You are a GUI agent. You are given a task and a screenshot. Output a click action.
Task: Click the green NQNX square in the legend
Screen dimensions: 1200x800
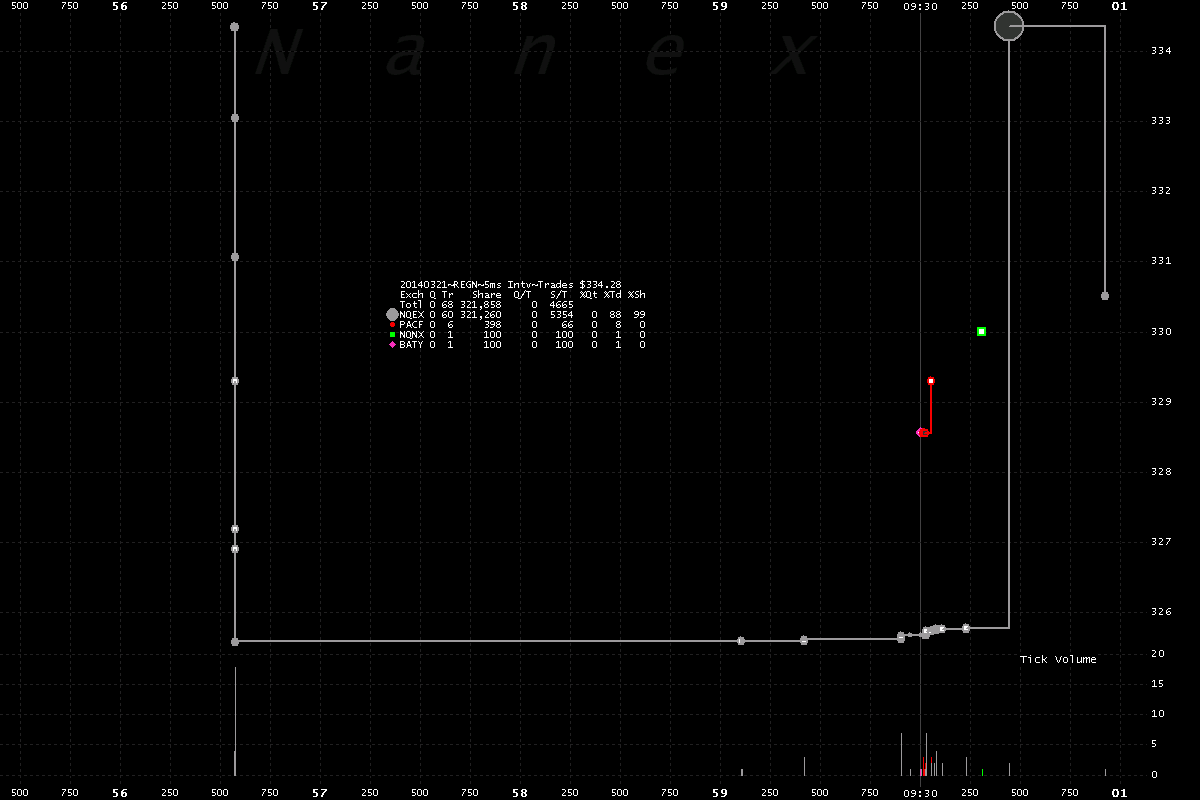pos(392,335)
